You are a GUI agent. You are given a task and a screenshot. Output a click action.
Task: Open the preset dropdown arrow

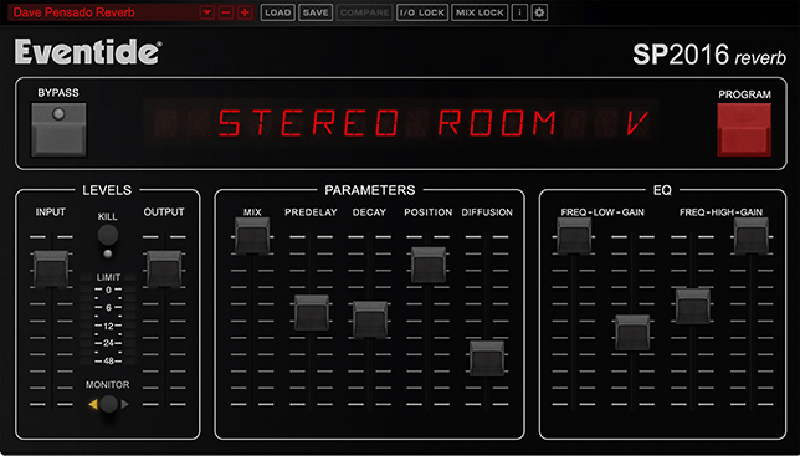(x=207, y=12)
